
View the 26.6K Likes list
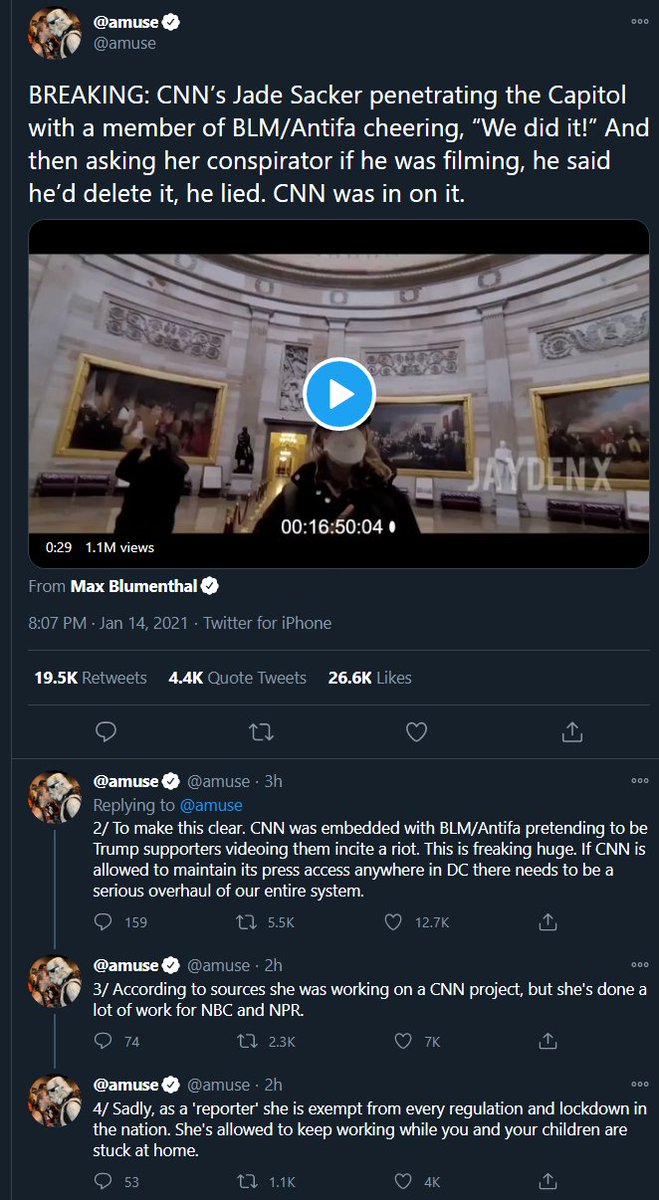pos(369,677)
